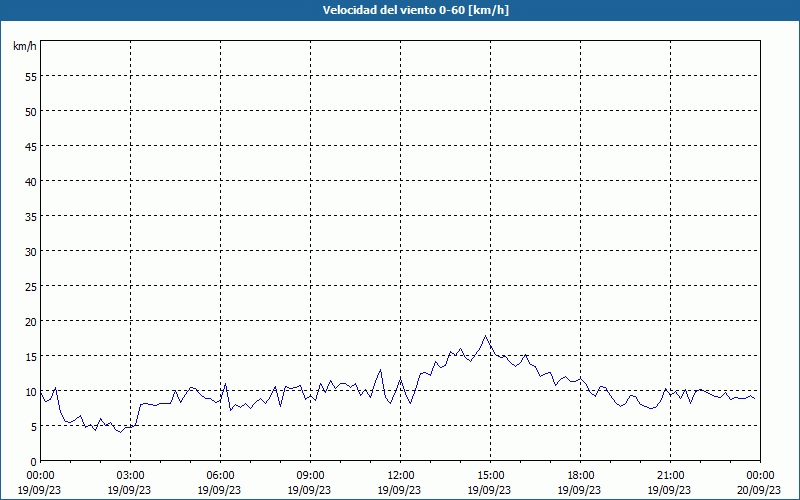Click the y-axis label 30
Screen dimensions: 800x500
pyautogui.click(x=31, y=252)
